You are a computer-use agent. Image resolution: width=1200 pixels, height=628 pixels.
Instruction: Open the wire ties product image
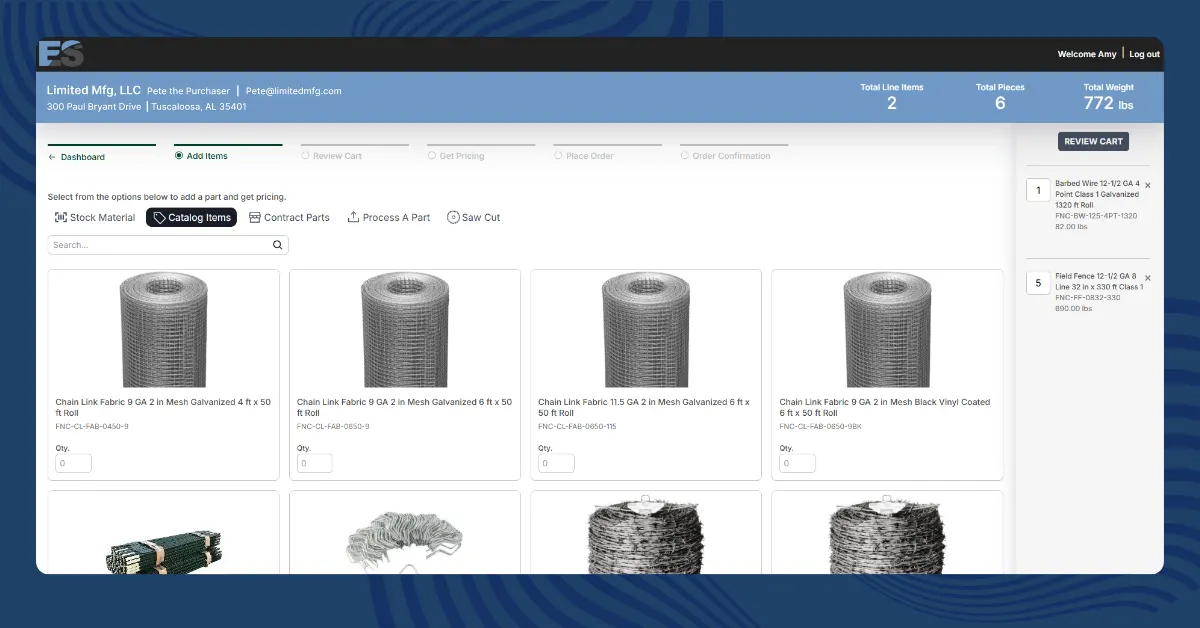405,542
